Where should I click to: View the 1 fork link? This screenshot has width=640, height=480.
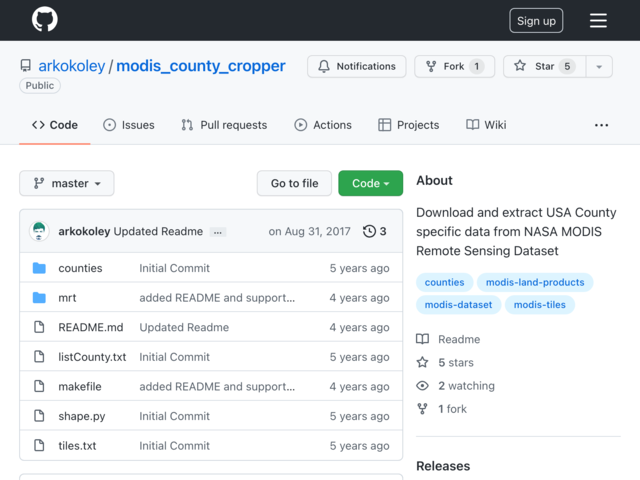[x=452, y=409]
